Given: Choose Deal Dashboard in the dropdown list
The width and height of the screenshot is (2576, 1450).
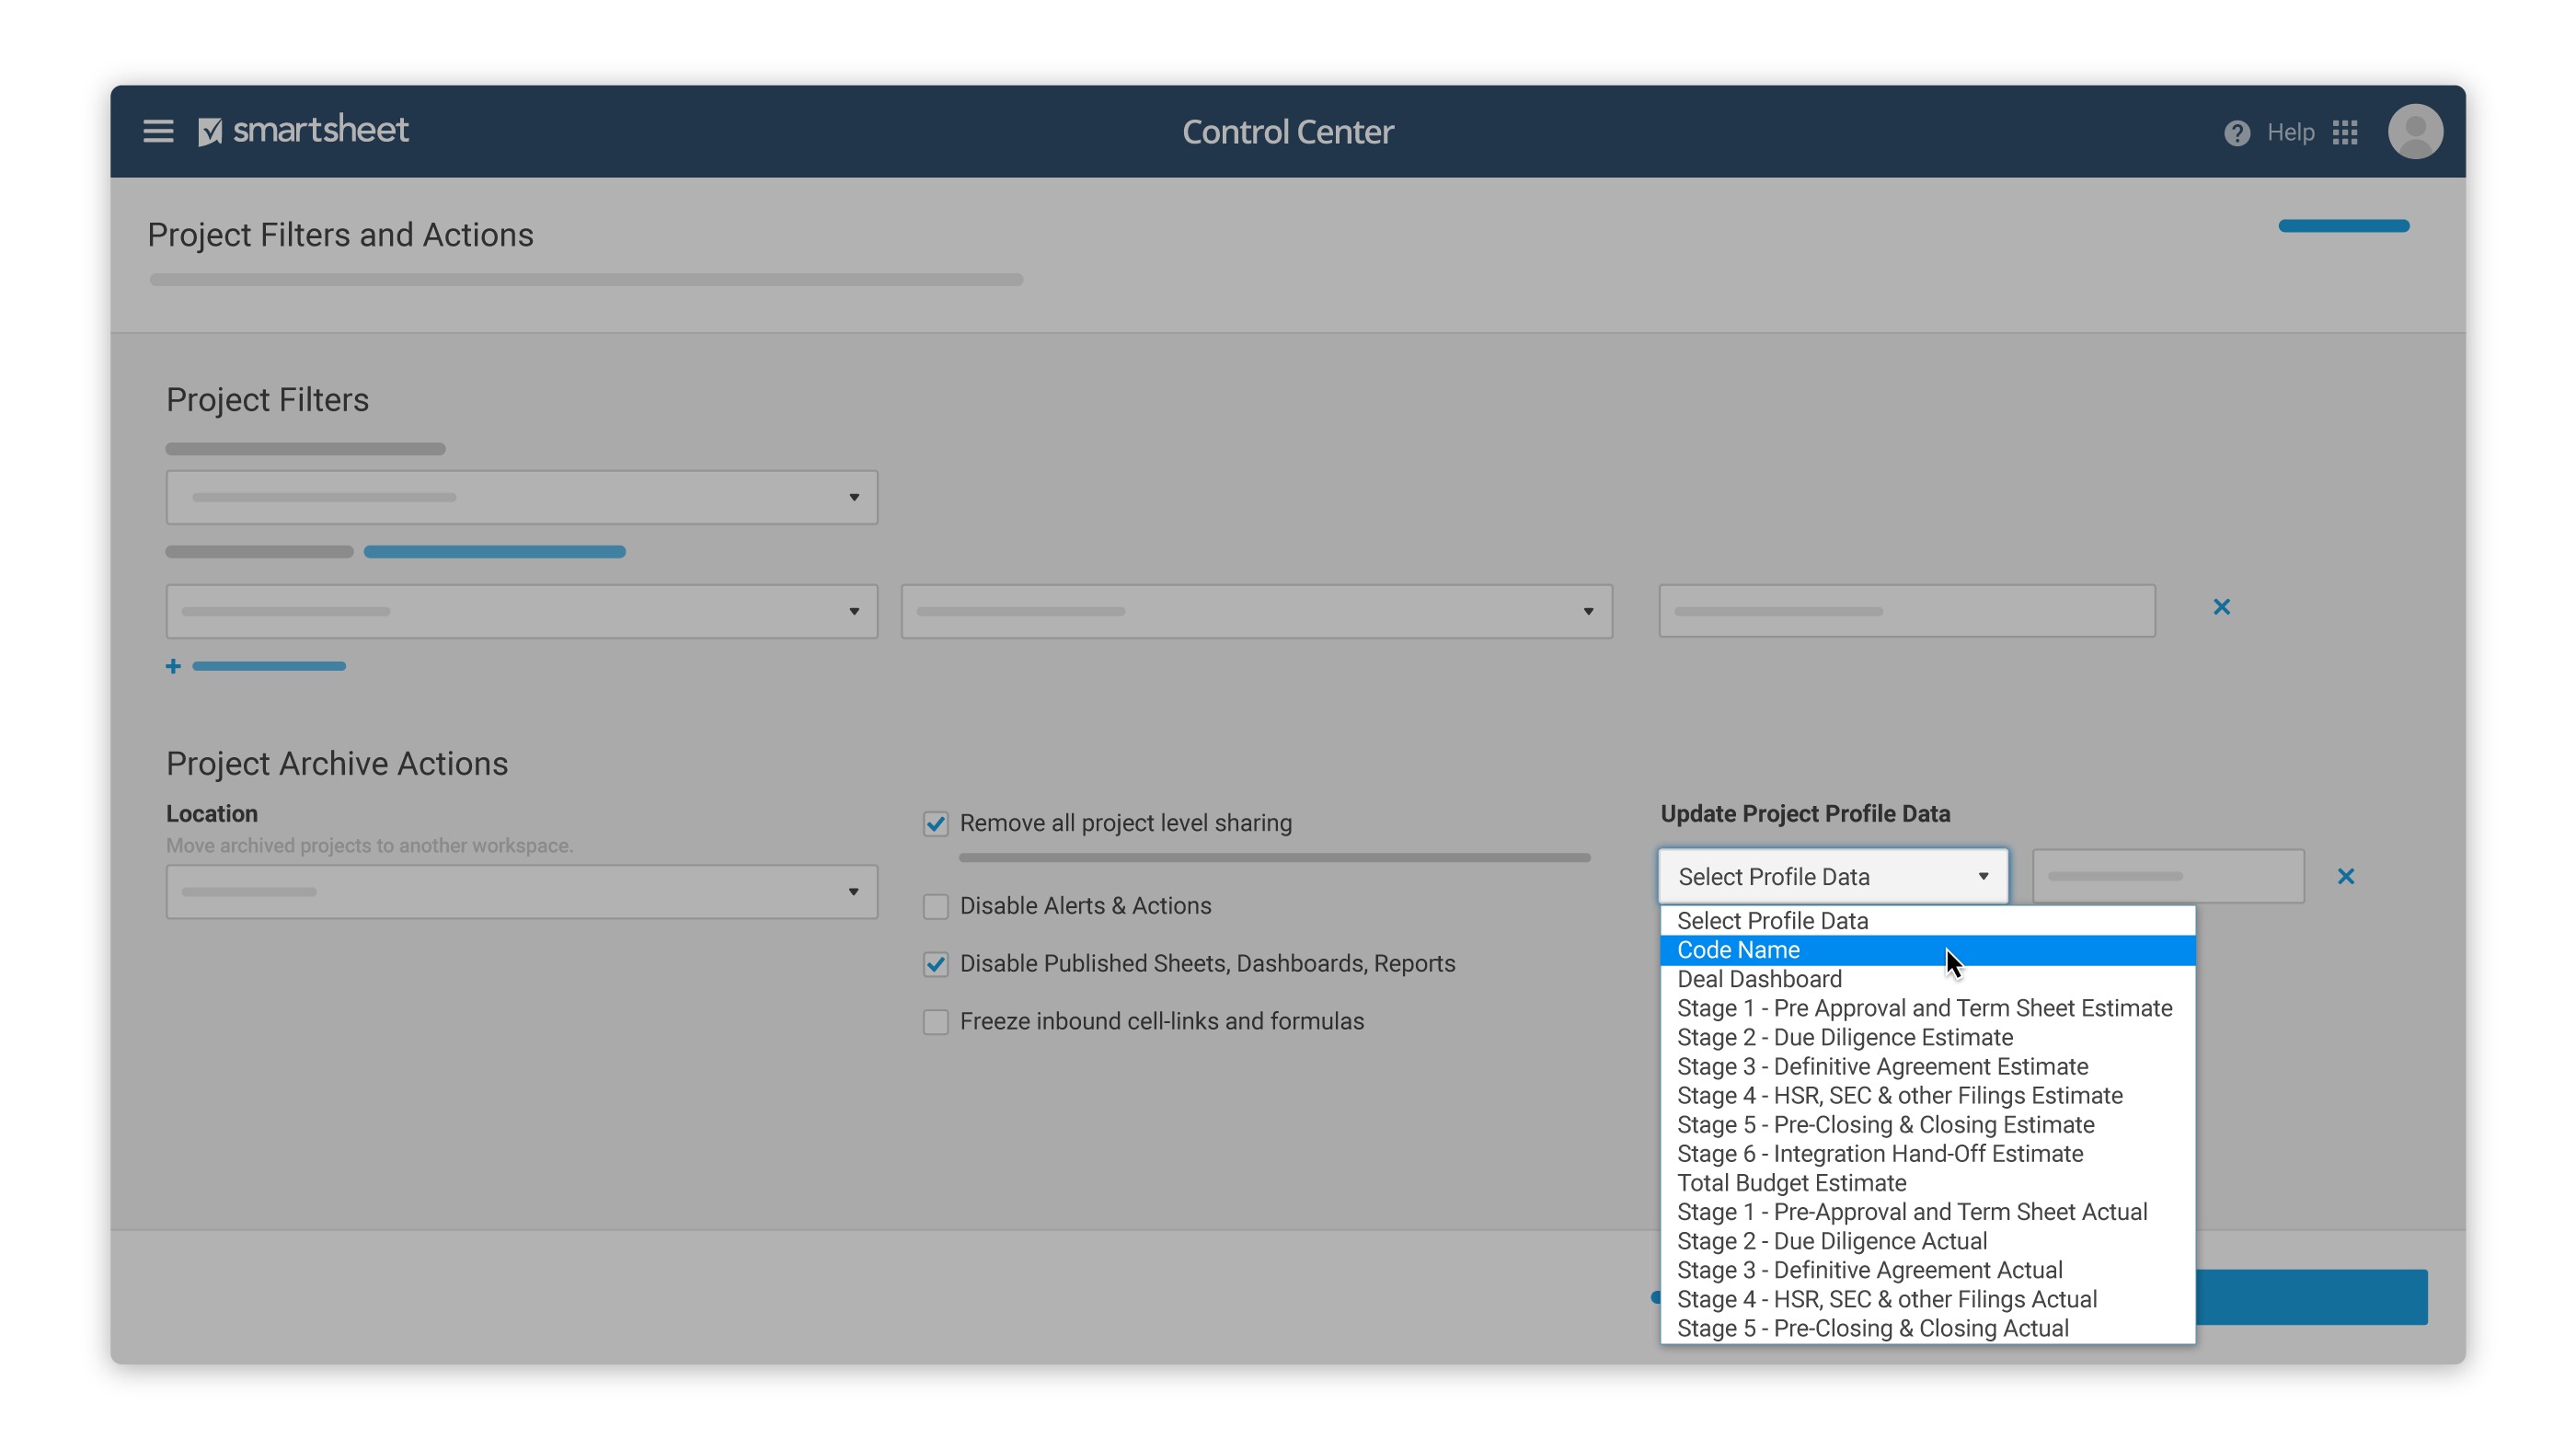Looking at the screenshot, I should tap(1758, 979).
